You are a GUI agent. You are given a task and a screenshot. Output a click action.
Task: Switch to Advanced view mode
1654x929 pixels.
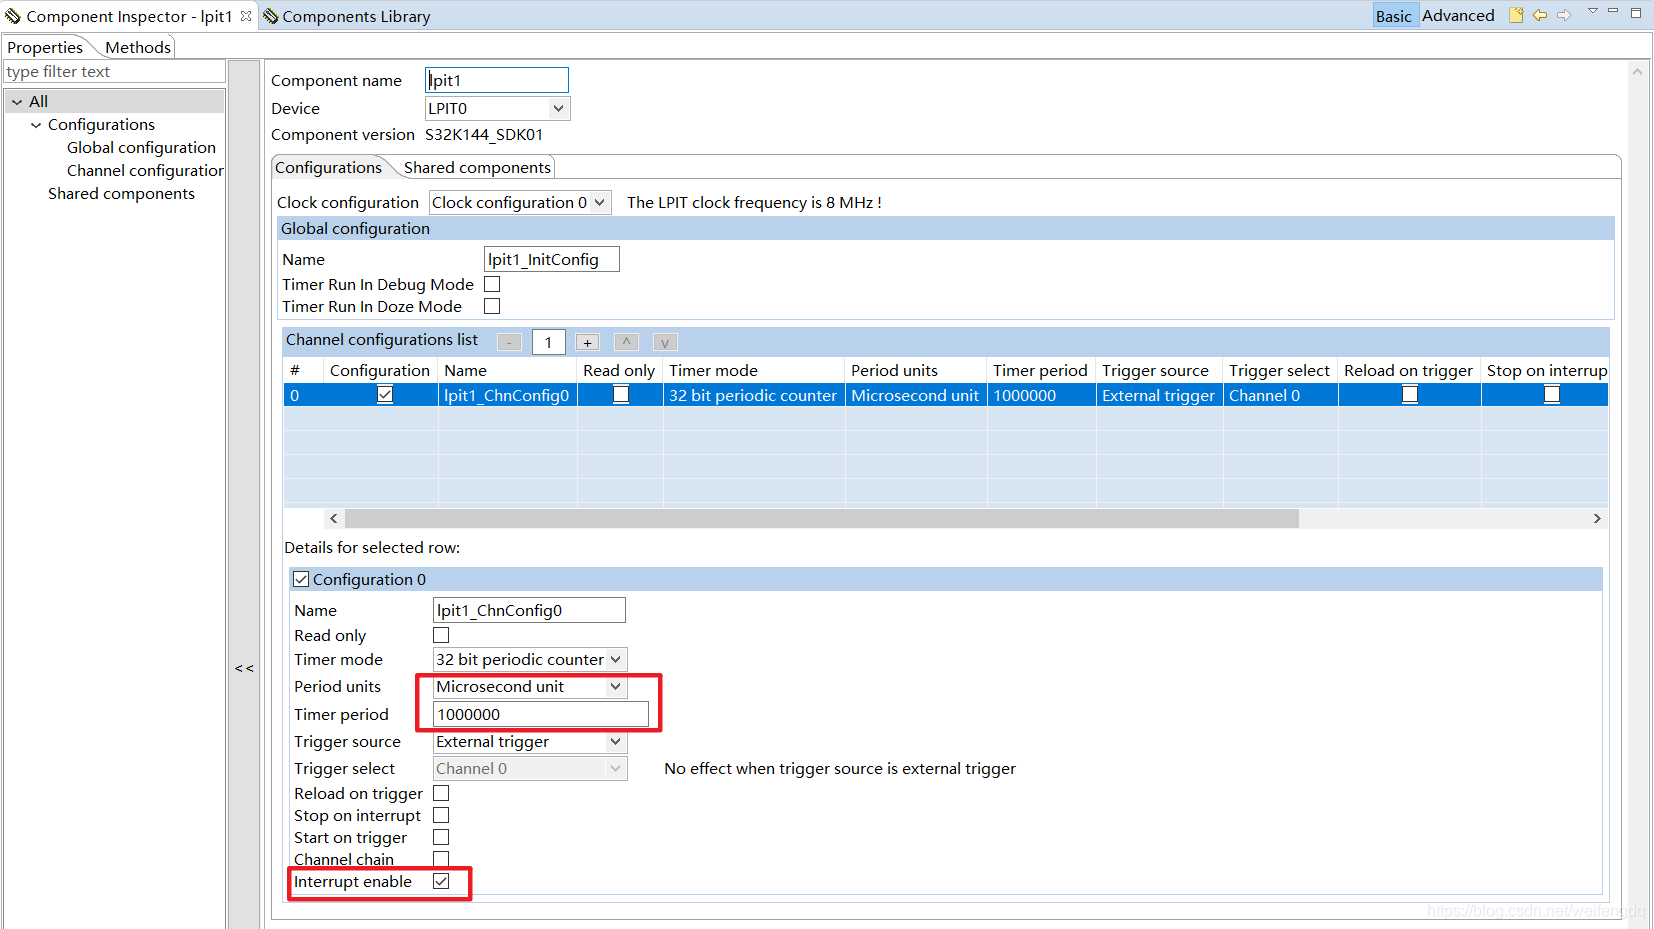(1458, 16)
